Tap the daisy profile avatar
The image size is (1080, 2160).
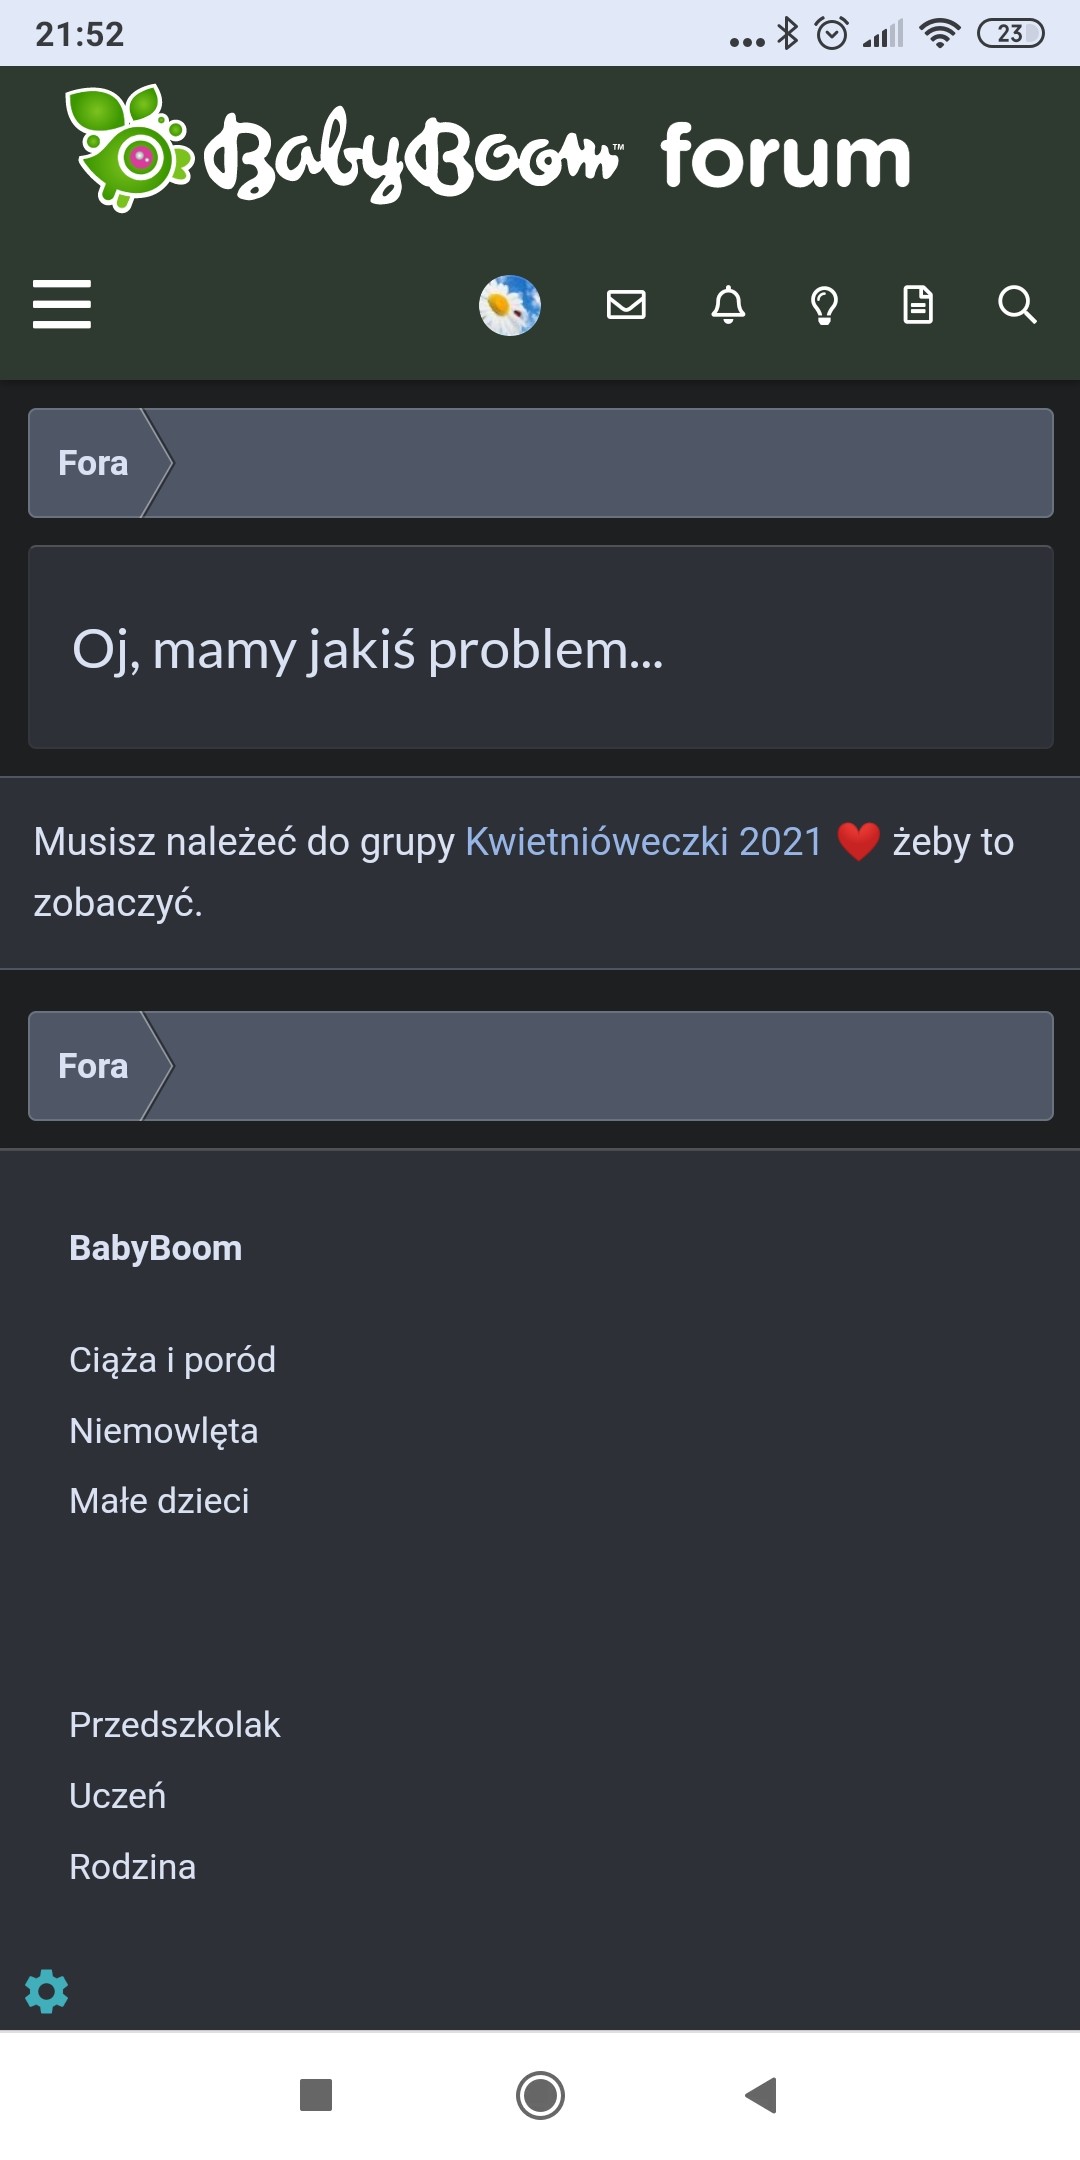(510, 305)
